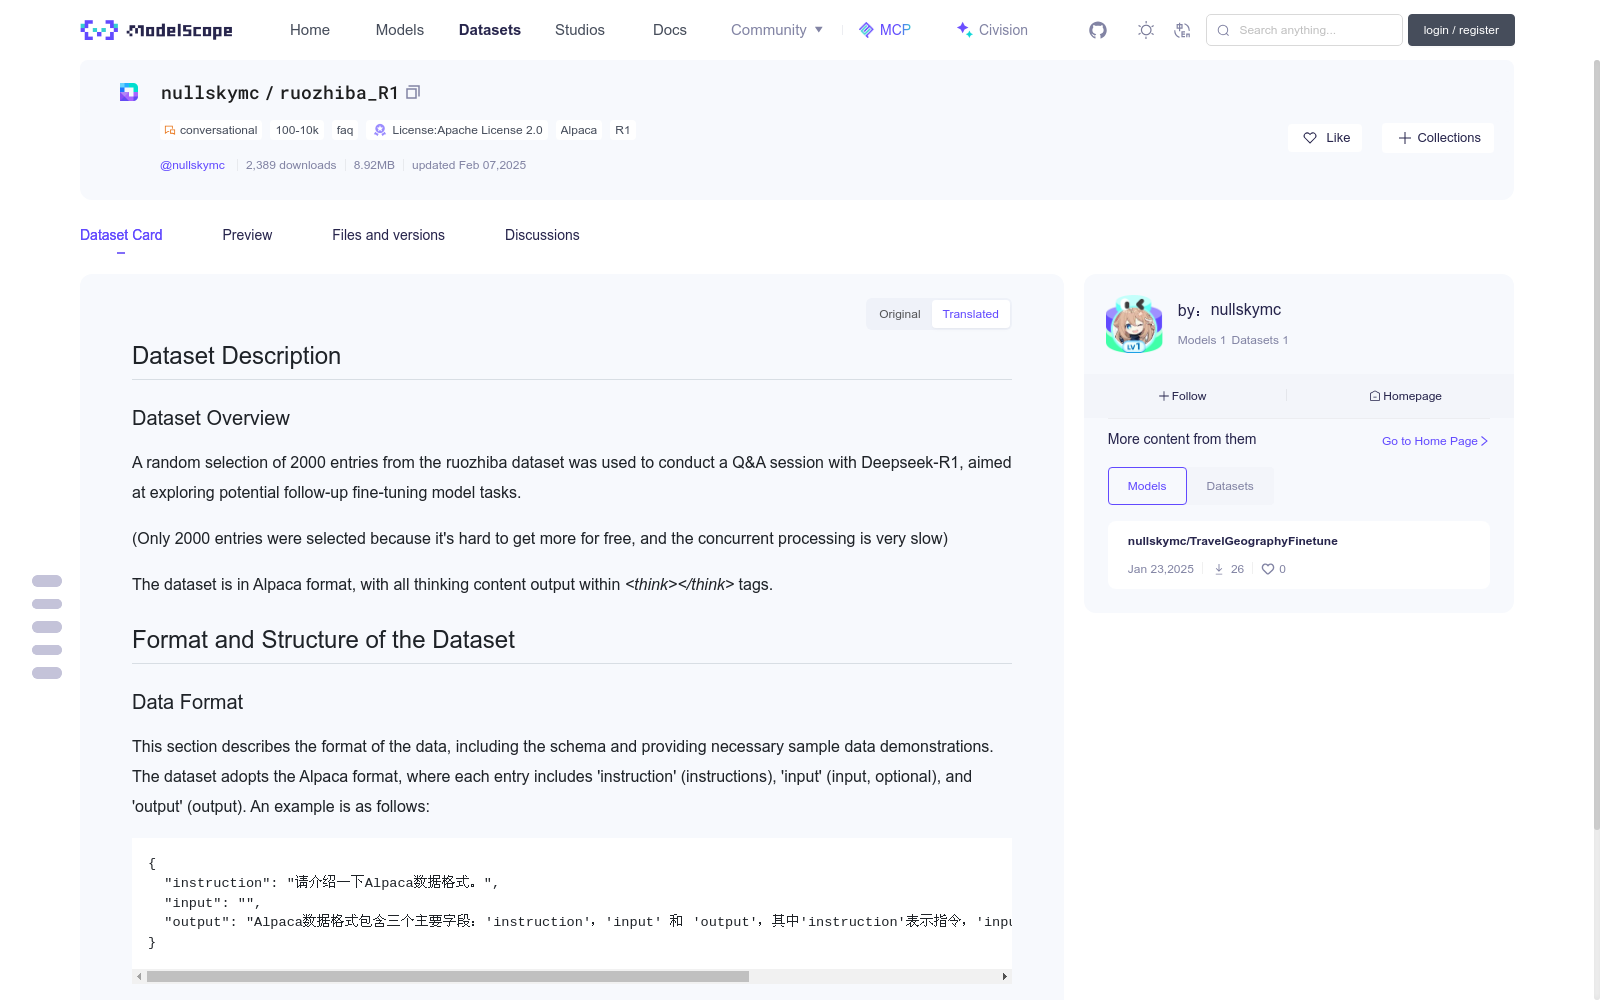Show the Original description text
1600x1000 pixels.
[900, 314]
